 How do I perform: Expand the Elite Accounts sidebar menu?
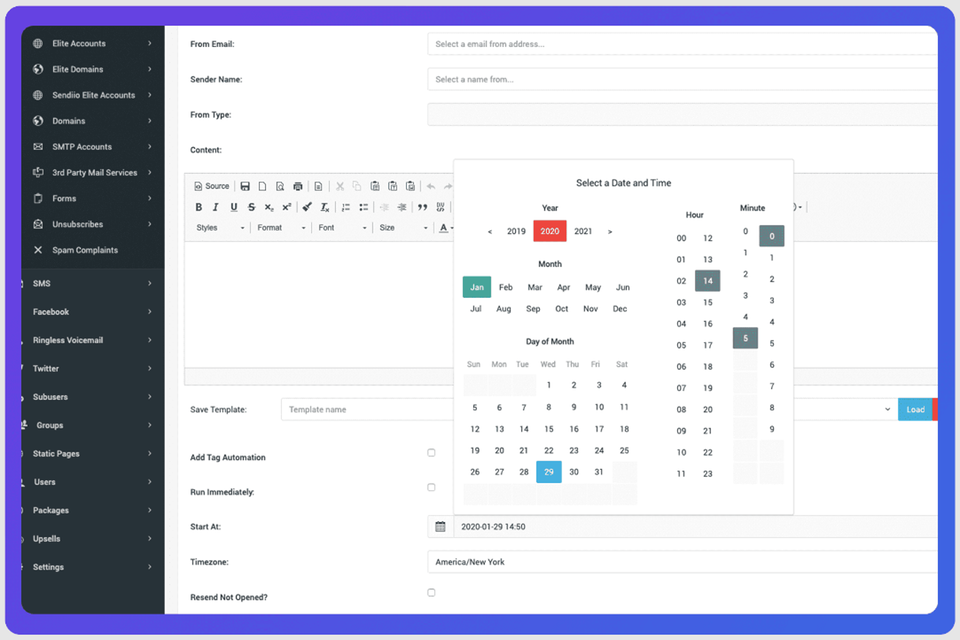[x=92, y=43]
